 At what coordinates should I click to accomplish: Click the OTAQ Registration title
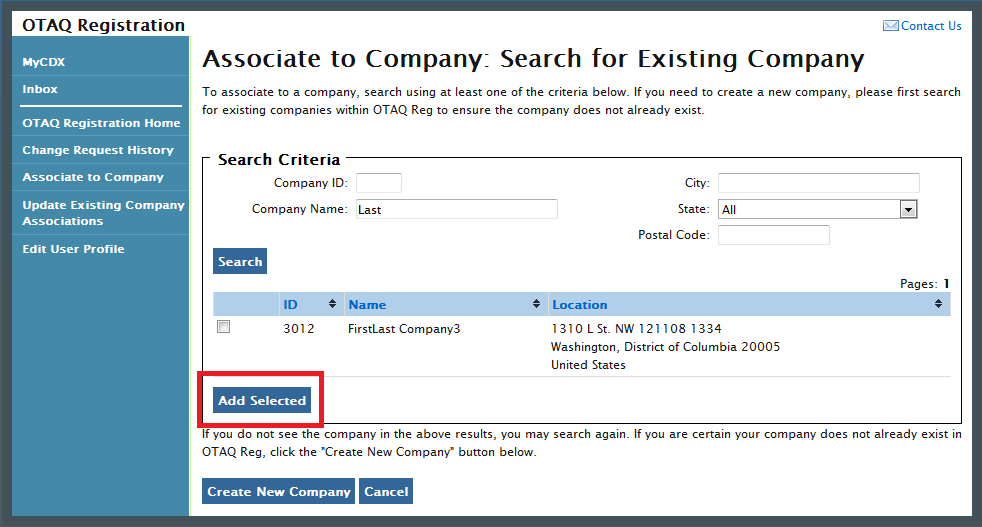pyautogui.click(x=103, y=25)
